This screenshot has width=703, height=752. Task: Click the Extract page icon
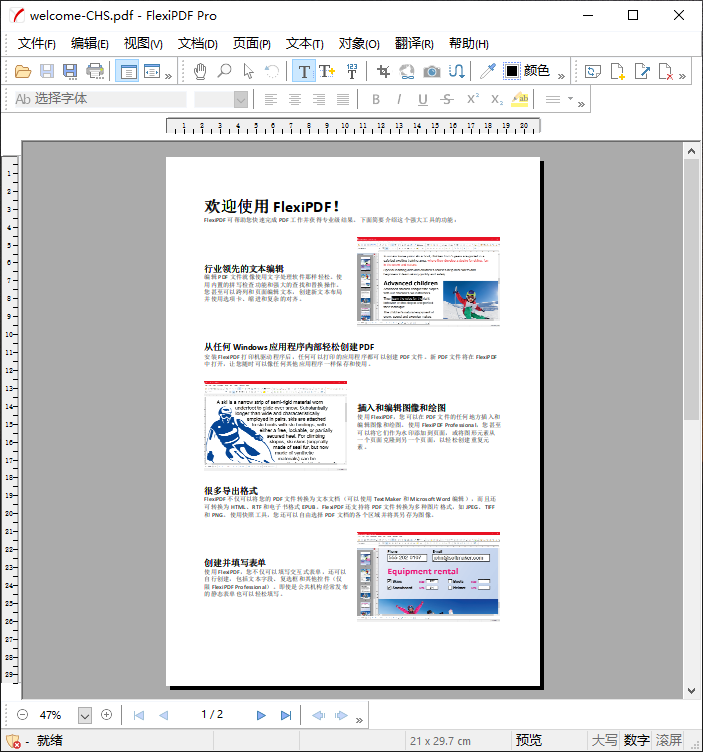click(642, 71)
